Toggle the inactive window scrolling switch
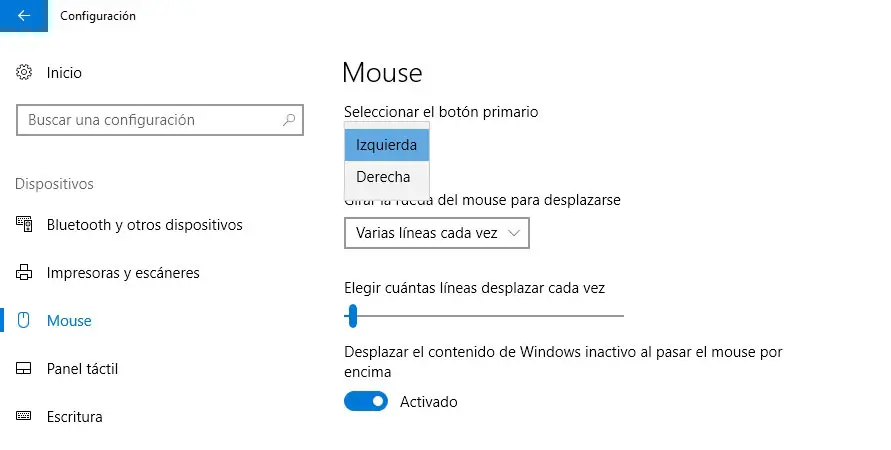This screenshot has height=450, width=891. point(366,402)
